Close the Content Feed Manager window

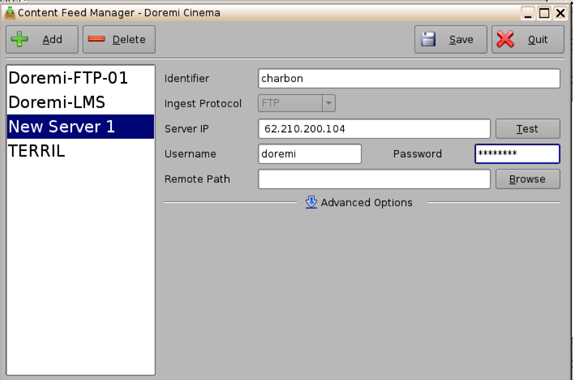(560, 13)
